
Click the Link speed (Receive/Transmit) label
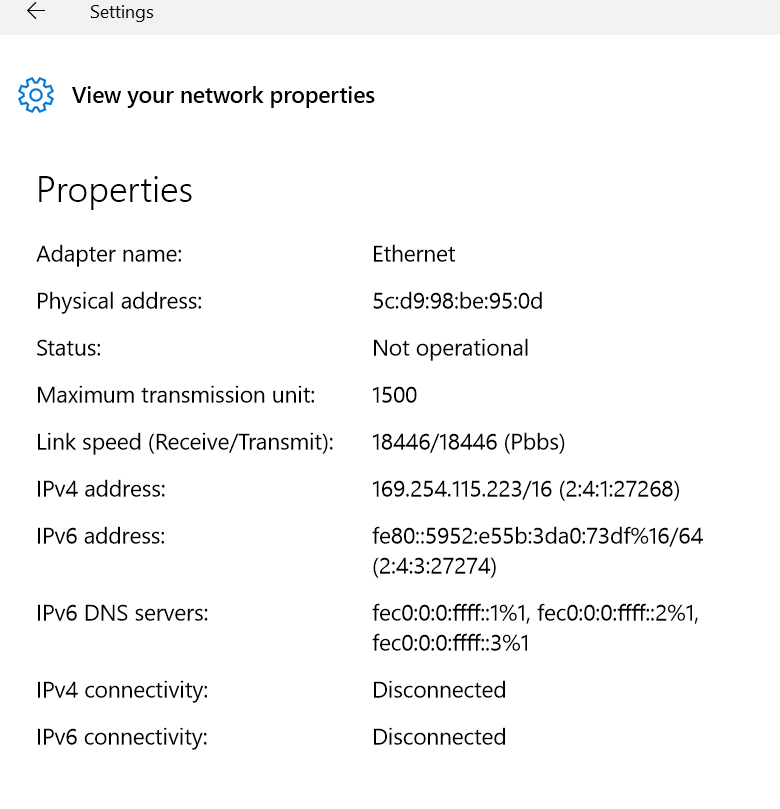point(185,442)
